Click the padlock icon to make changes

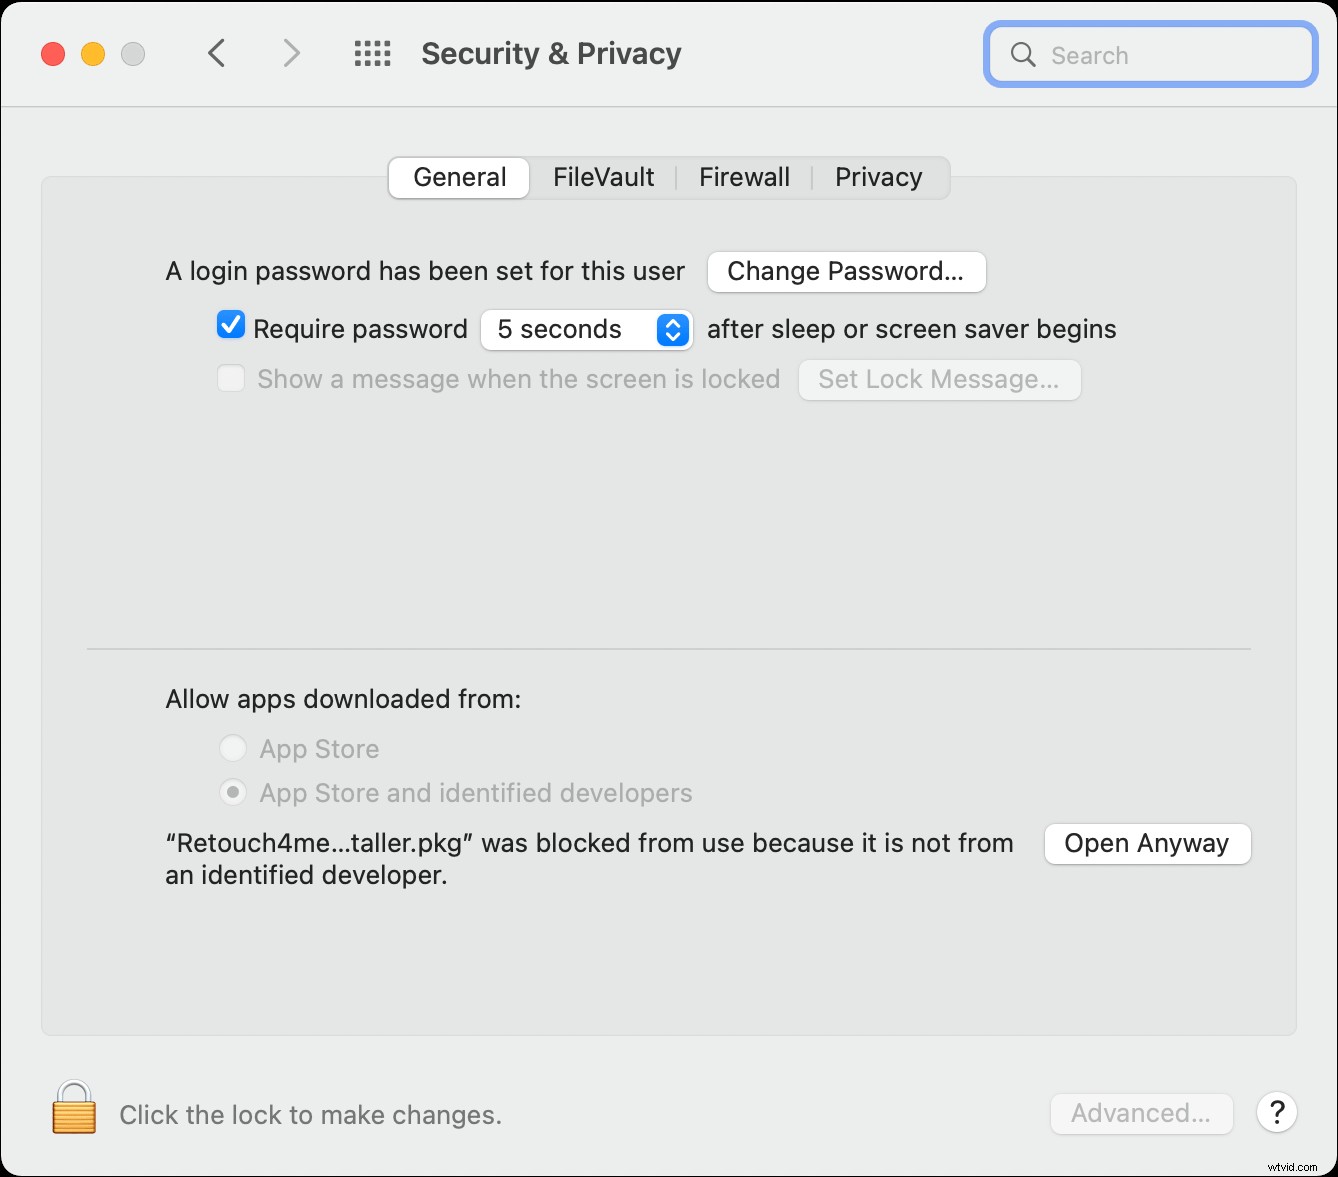(74, 1109)
